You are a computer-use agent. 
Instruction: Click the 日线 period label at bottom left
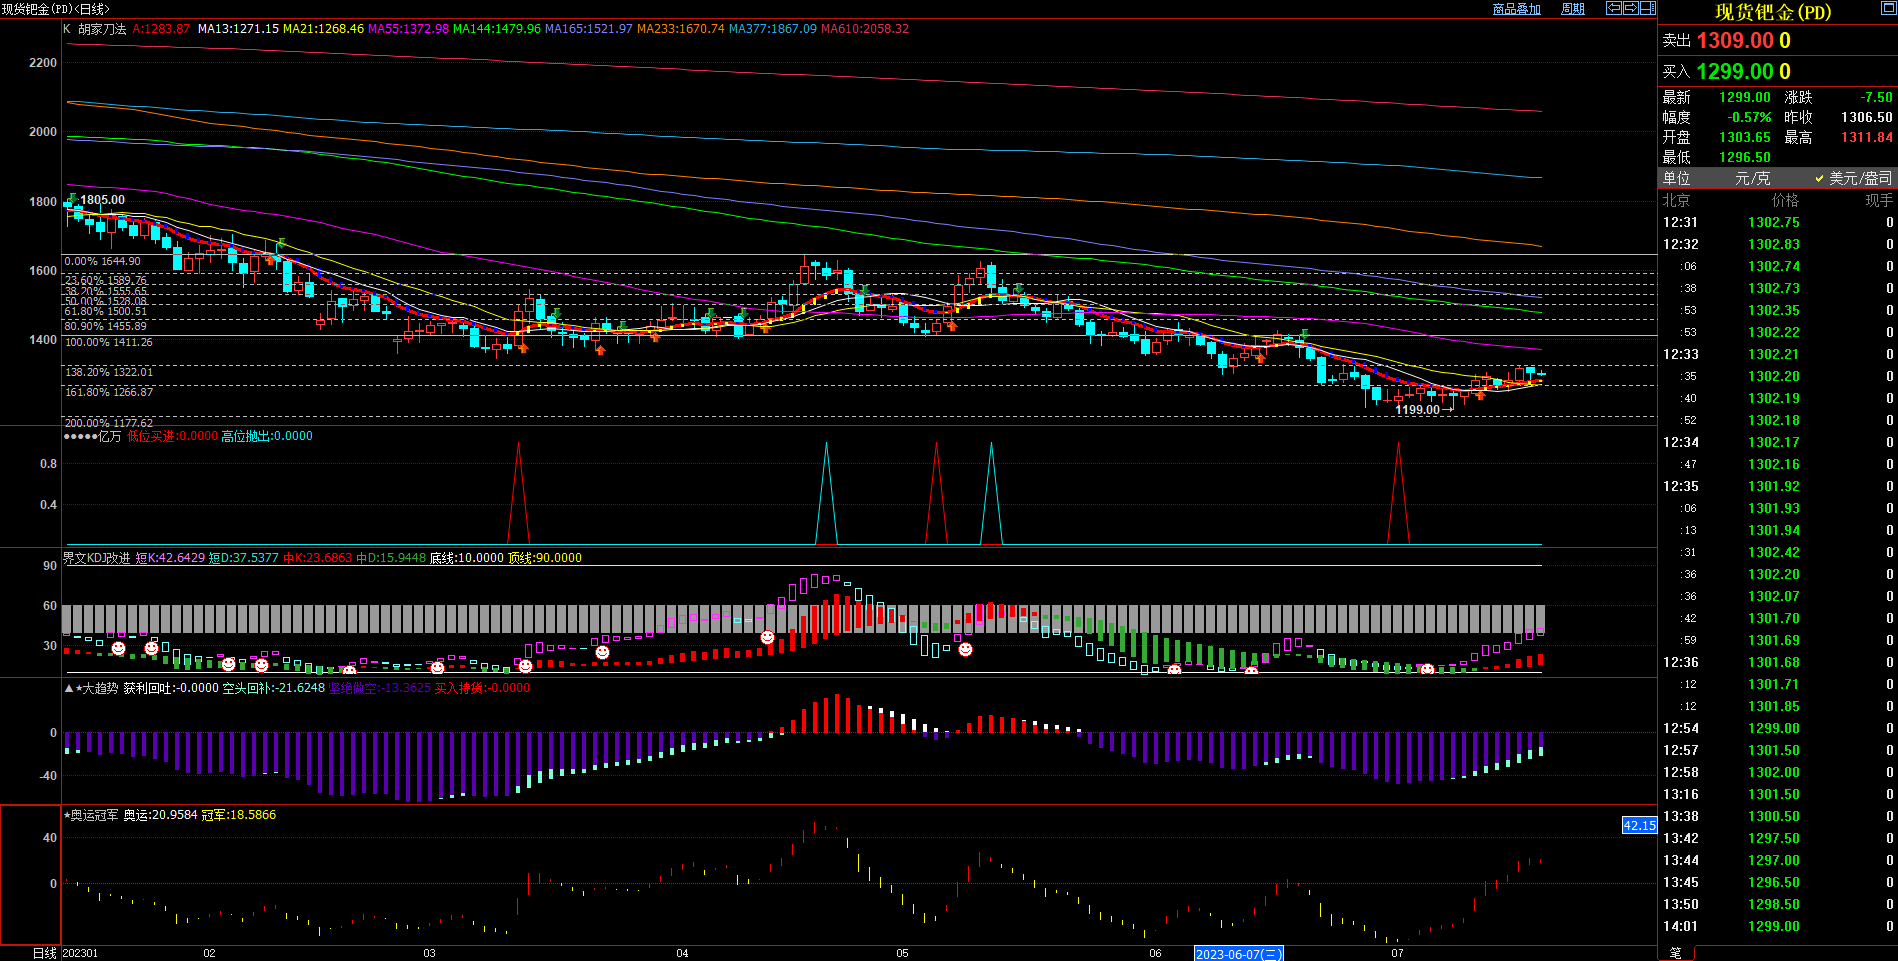44,953
